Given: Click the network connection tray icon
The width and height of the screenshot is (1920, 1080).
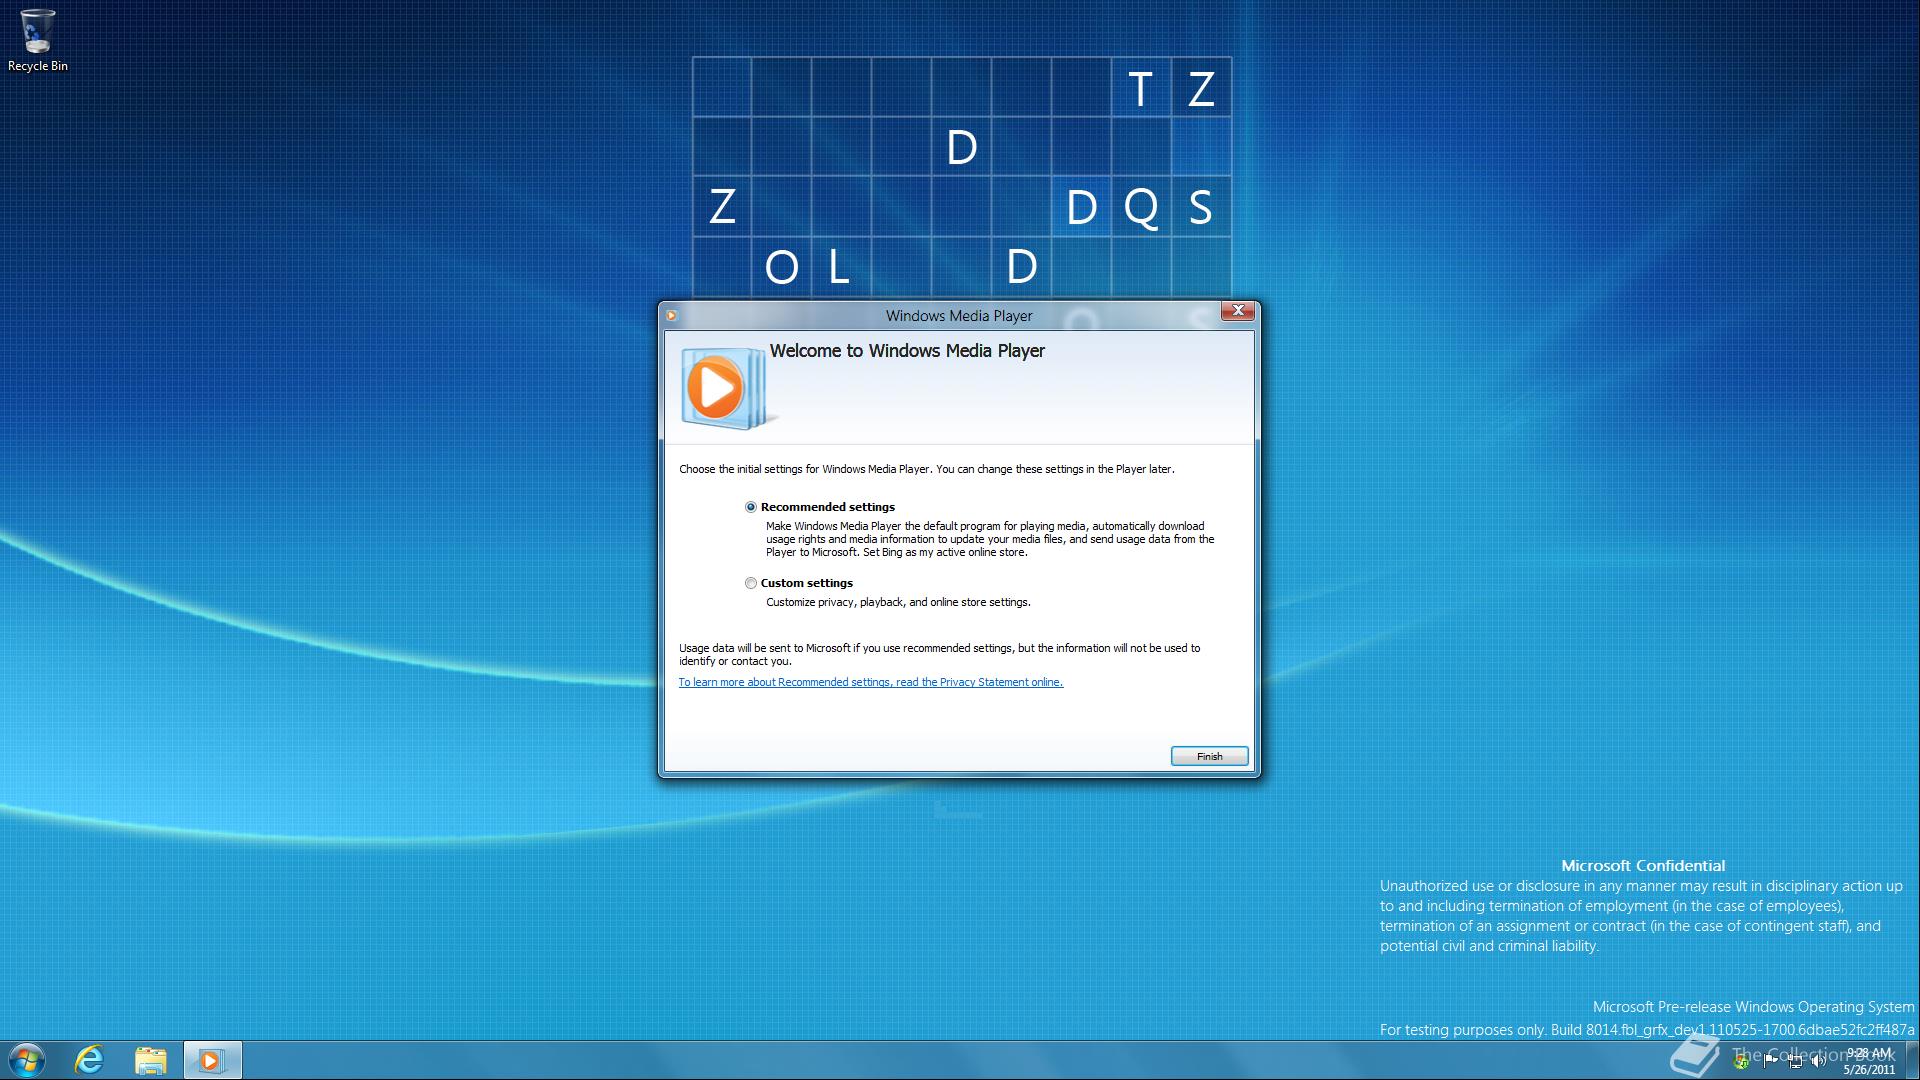Looking at the screenshot, I should 1795,1062.
